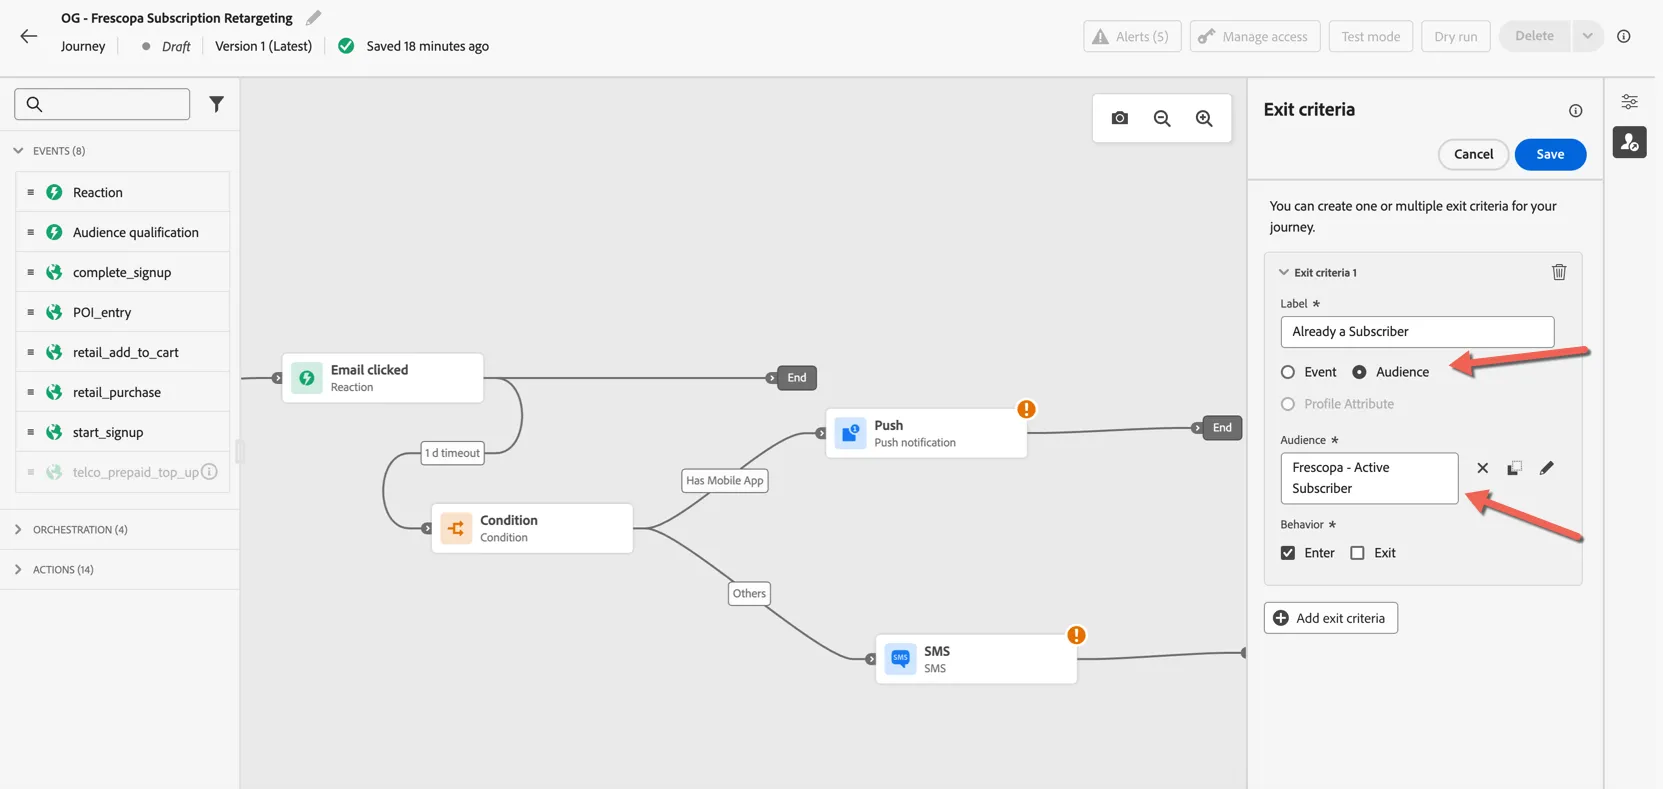The height and width of the screenshot is (789, 1663).
Task: Select the Profile Attribute radio option
Action: [1288, 404]
